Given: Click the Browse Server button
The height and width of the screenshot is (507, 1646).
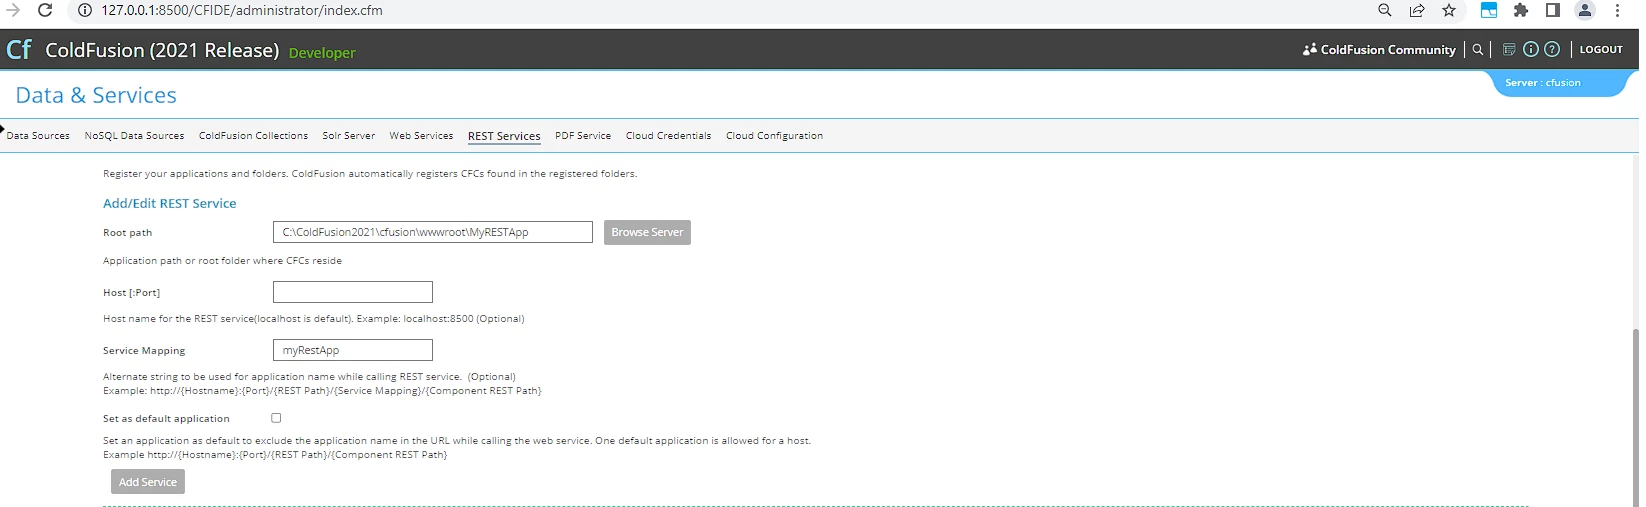Looking at the screenshot, I should [647, 232].
